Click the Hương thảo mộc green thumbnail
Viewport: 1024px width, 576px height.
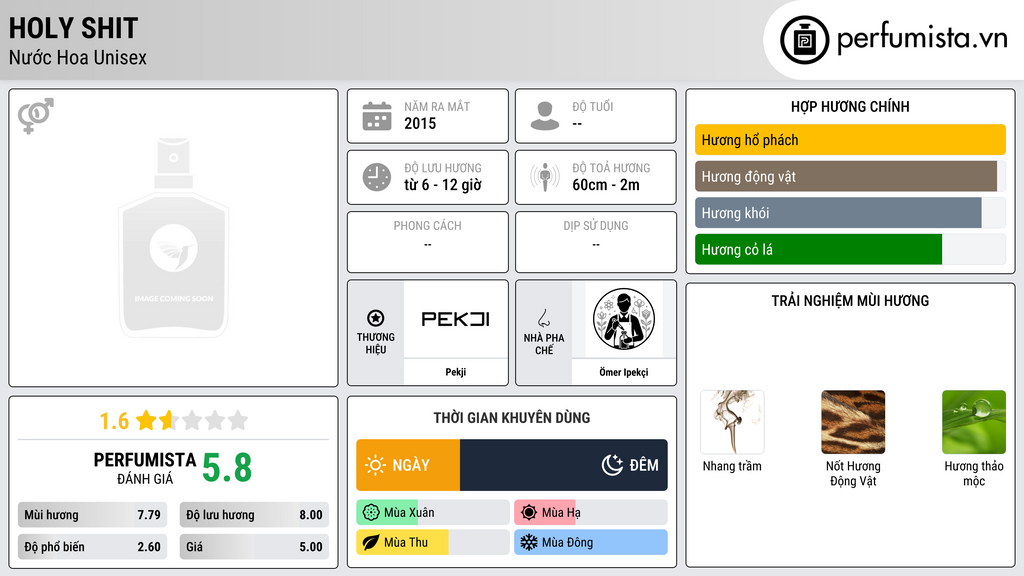click(x=974, y=422)
